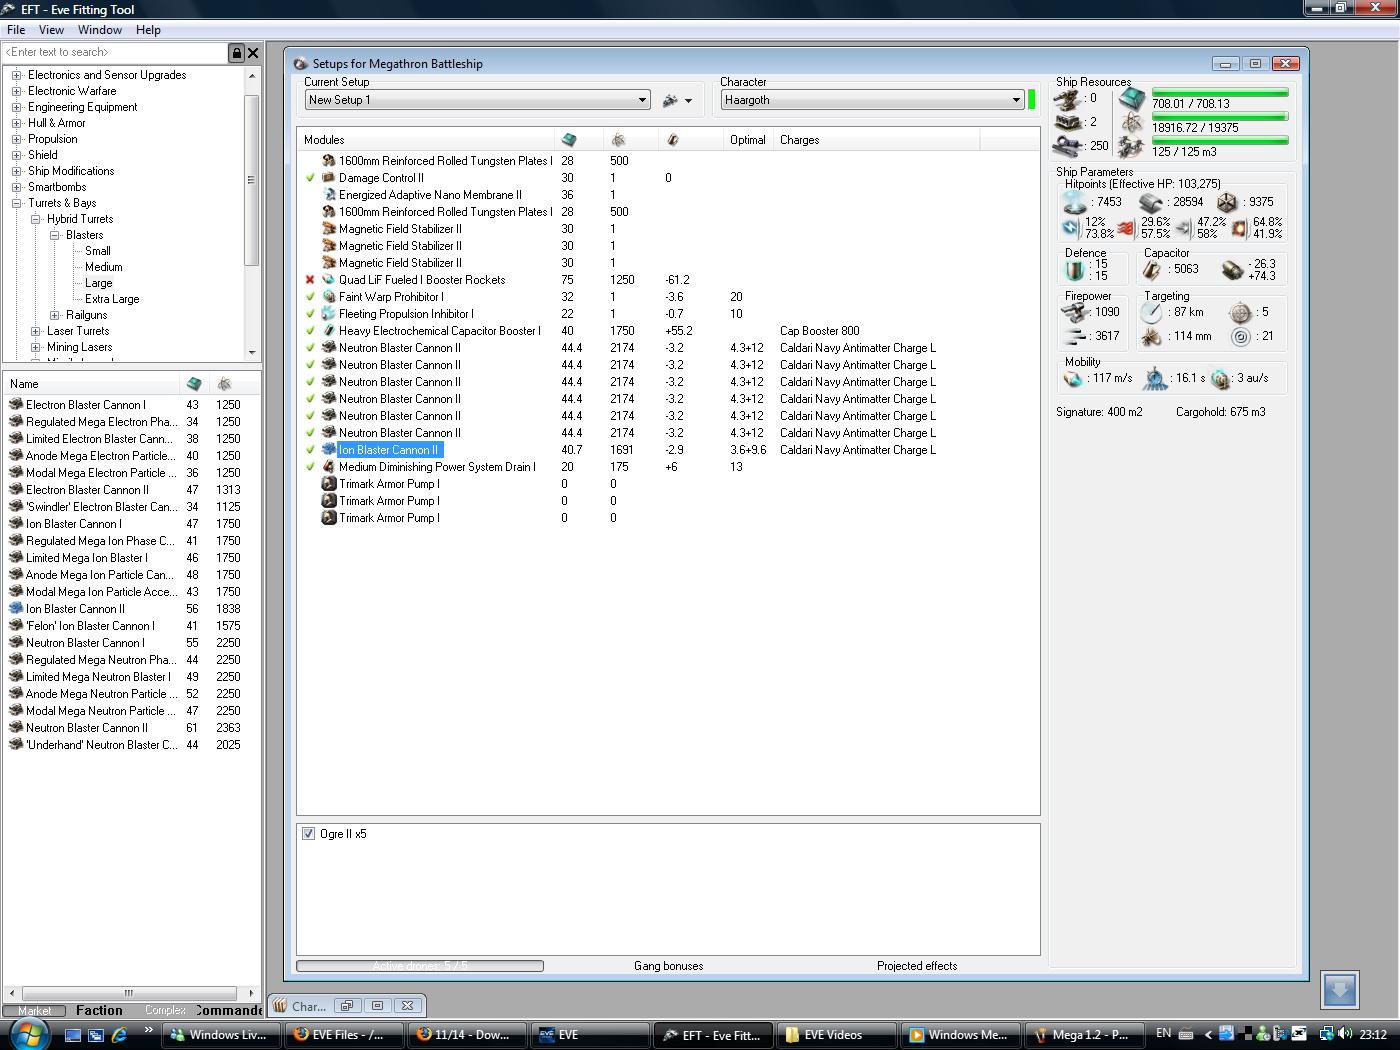Toggle the Fleeting Propulsion Inhibitor I checkmark
This screenshot has width=1400, height=1050.
coord(311,314)
